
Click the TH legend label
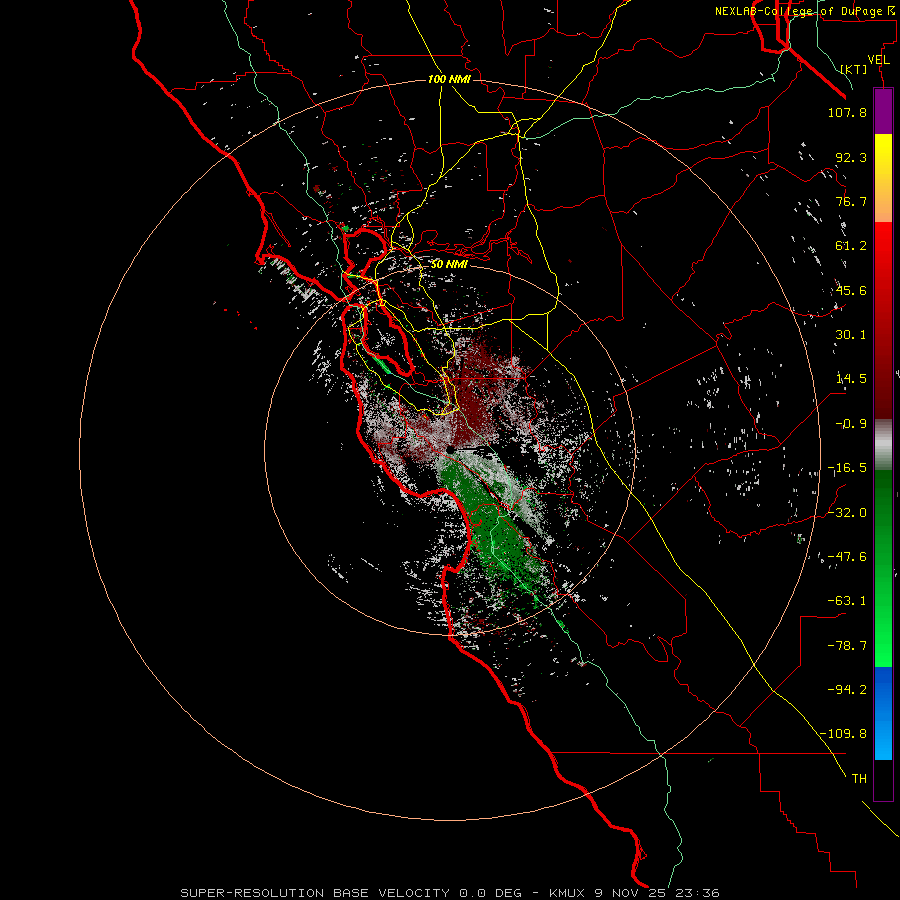tap(859, 778)
